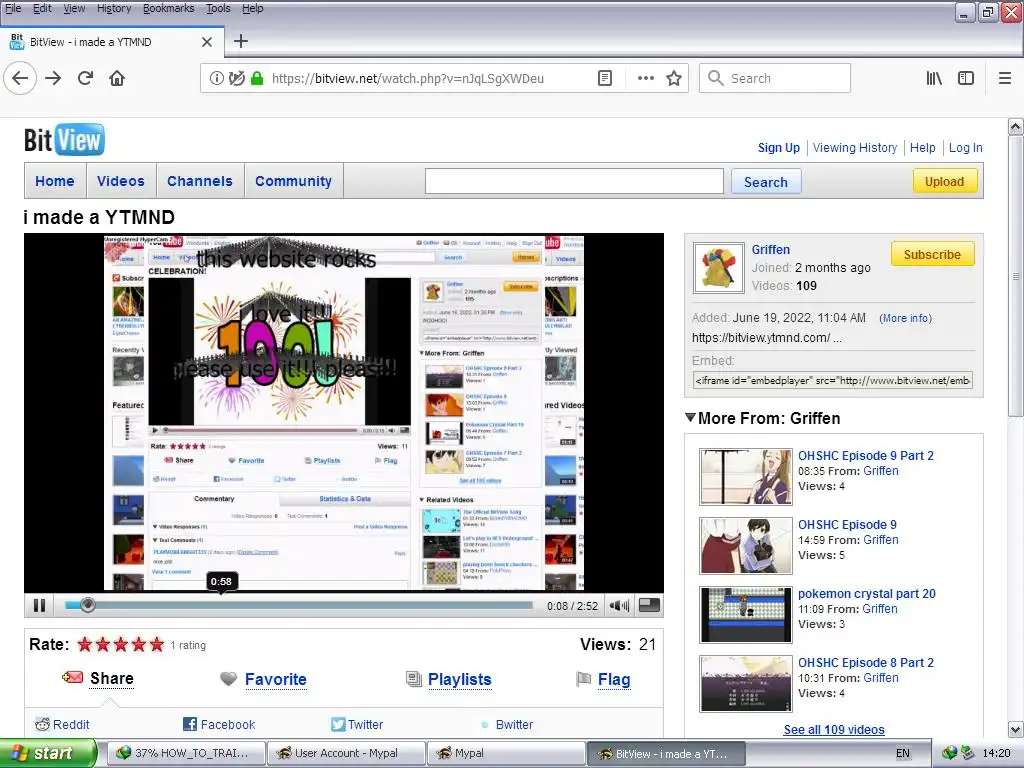This screenshot has height=768, width=1024.
Task: Open OHSHC Episode 9 video link
Action: [x=847, y=524]
